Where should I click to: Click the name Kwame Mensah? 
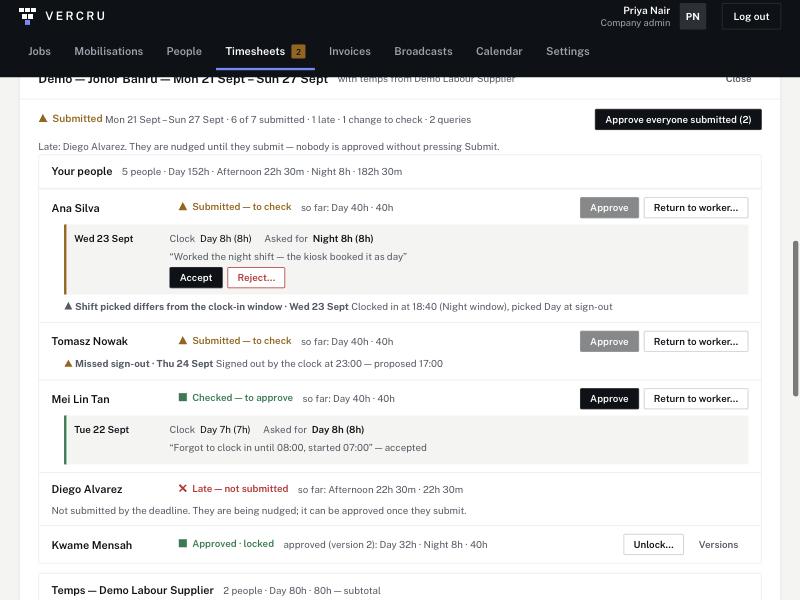[92, 545]
